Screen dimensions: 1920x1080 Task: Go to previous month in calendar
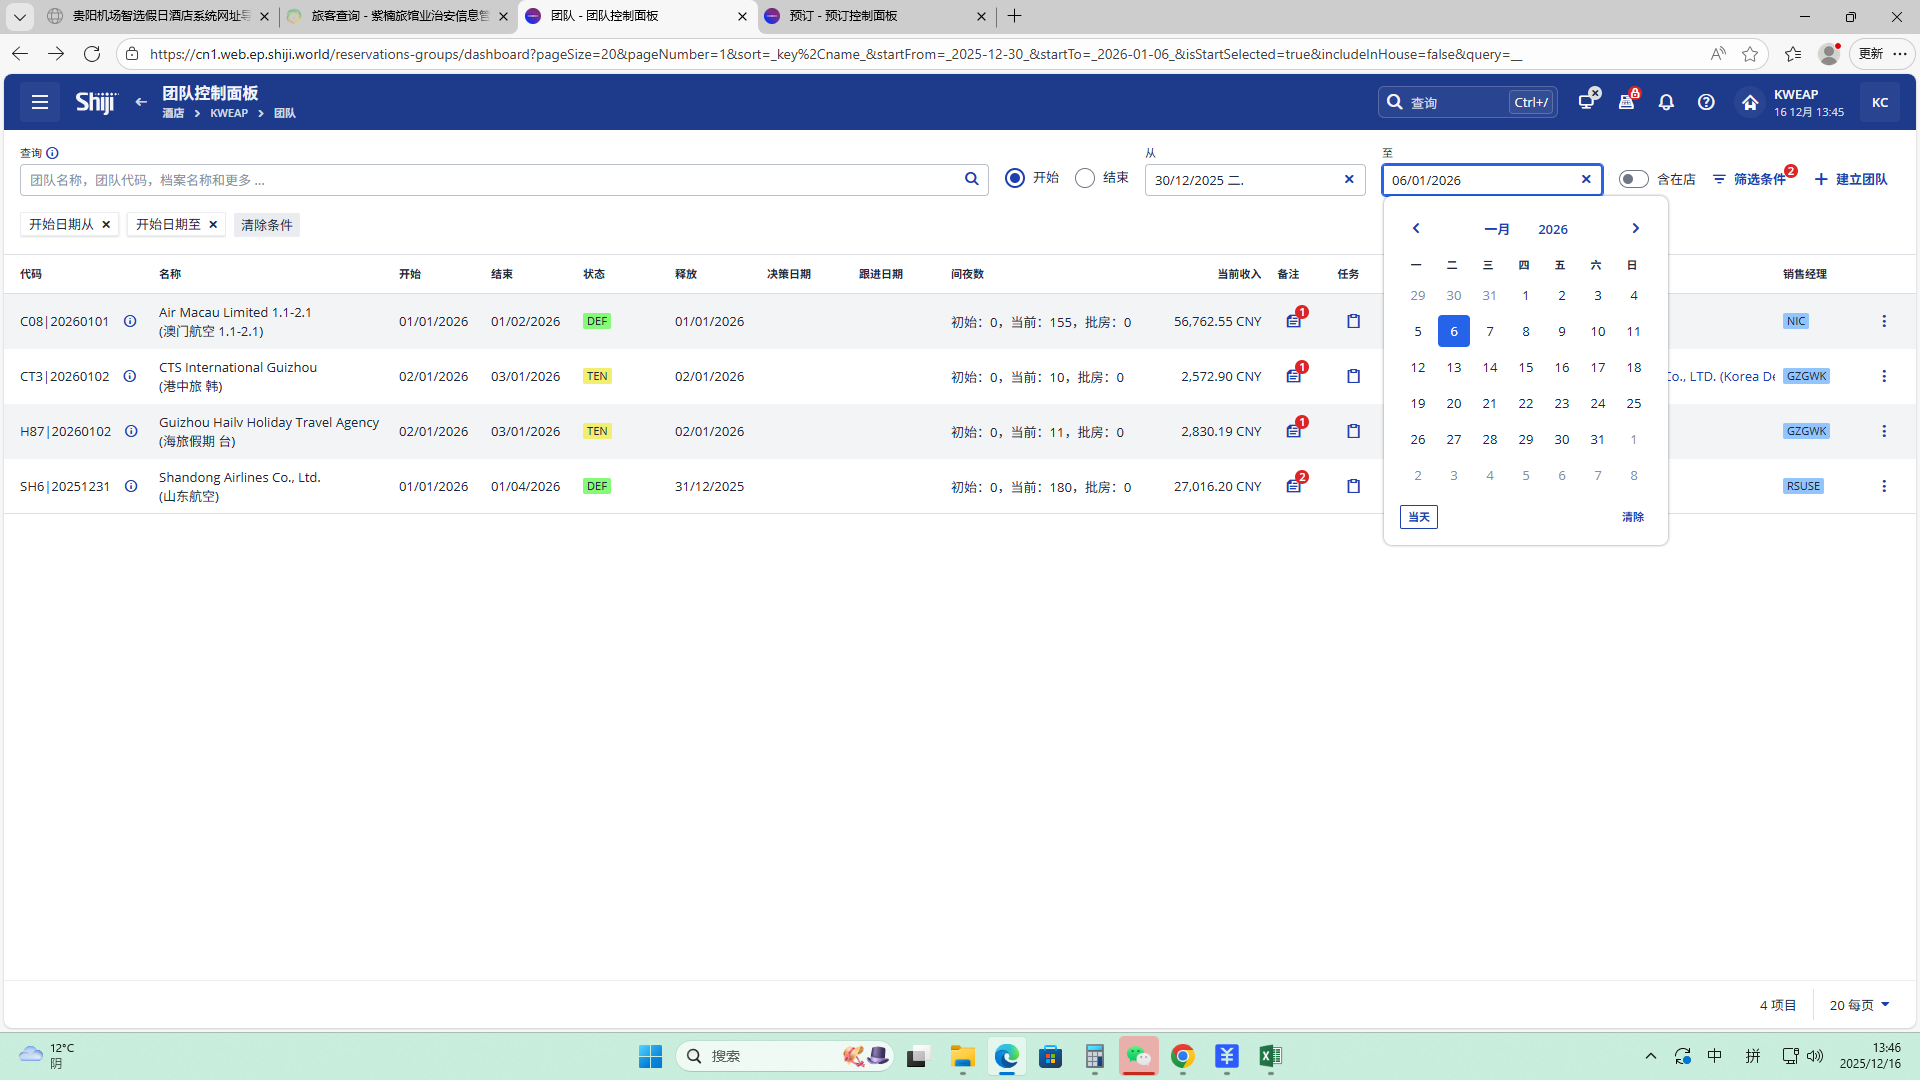1416,229
